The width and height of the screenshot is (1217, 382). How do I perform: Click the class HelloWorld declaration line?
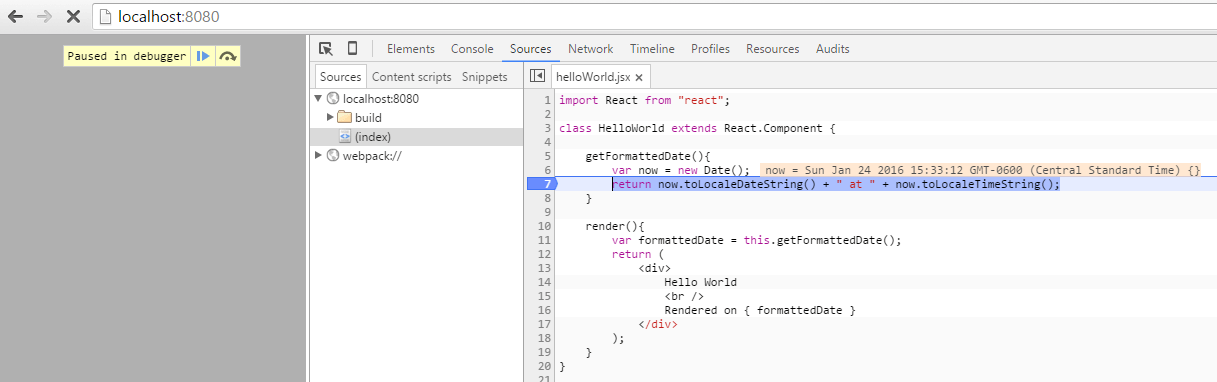[697, 128]
